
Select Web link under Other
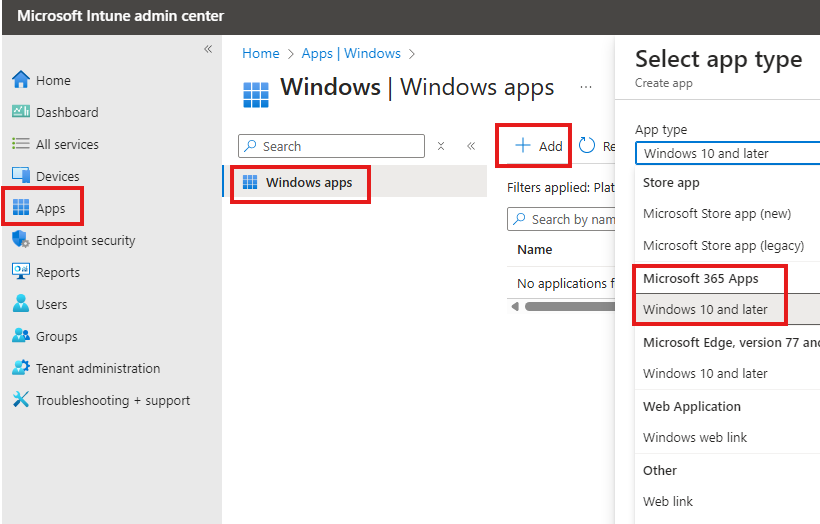668,501
